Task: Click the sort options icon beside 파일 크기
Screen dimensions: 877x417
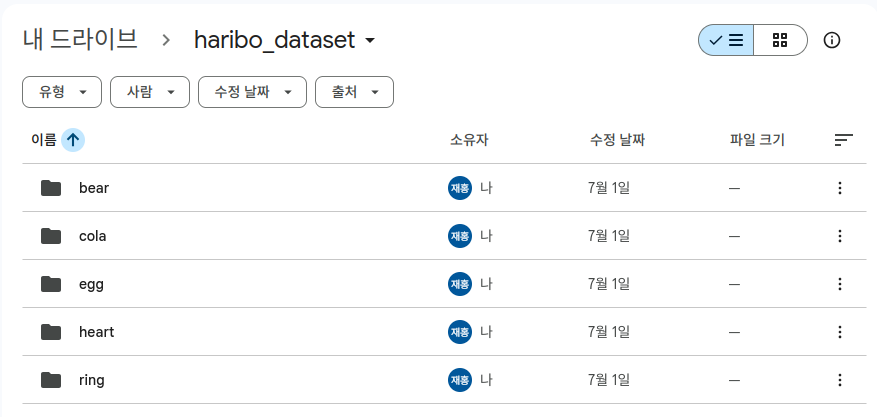Action: [x=843, y=140]
